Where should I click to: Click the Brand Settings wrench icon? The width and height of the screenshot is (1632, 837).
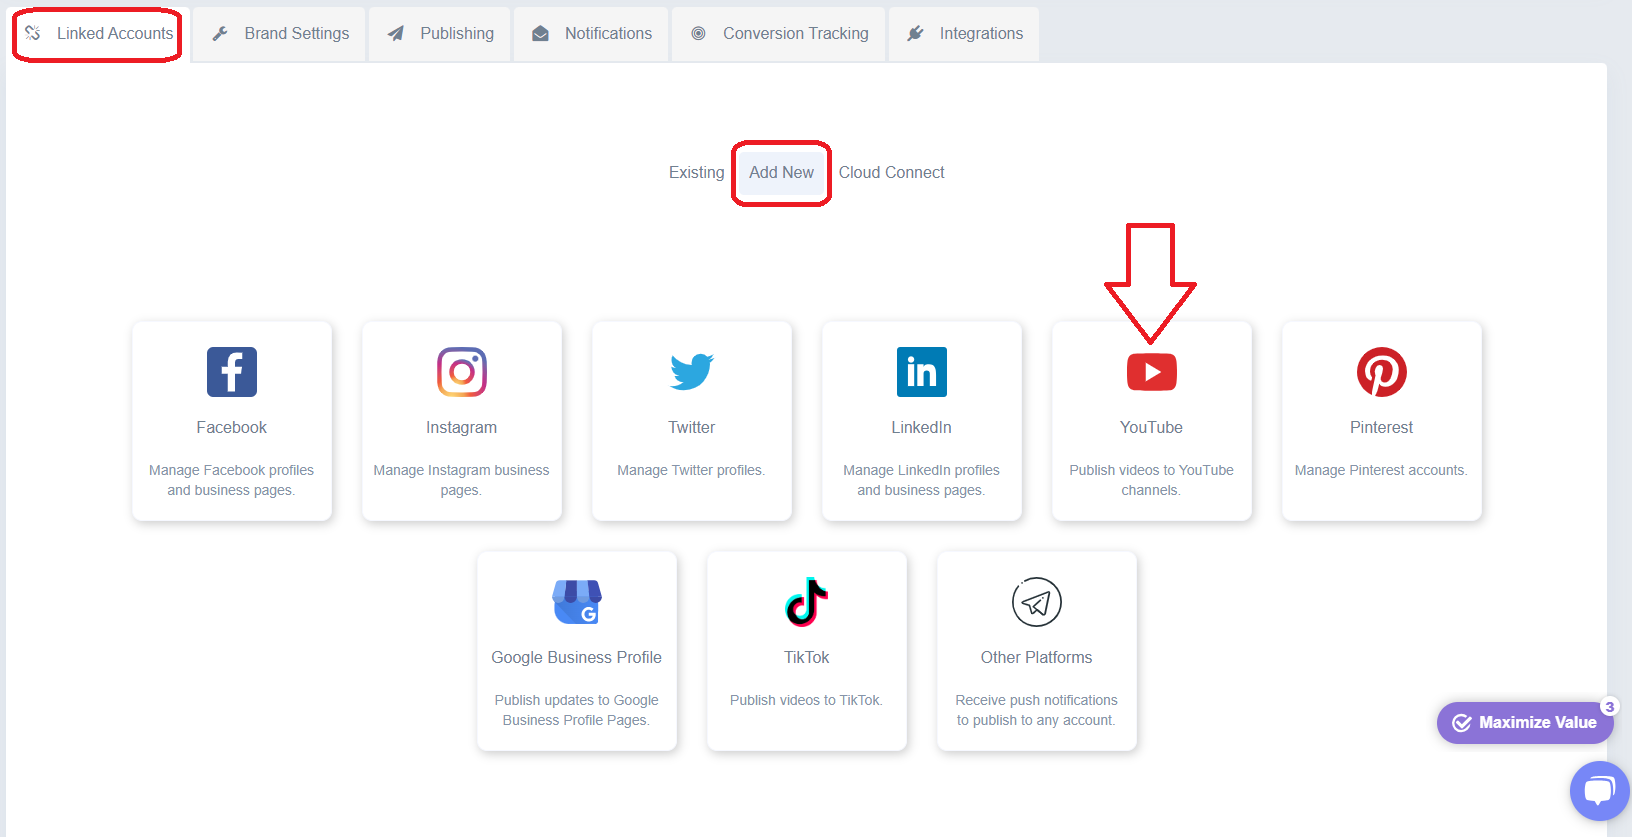coord(220,33)
